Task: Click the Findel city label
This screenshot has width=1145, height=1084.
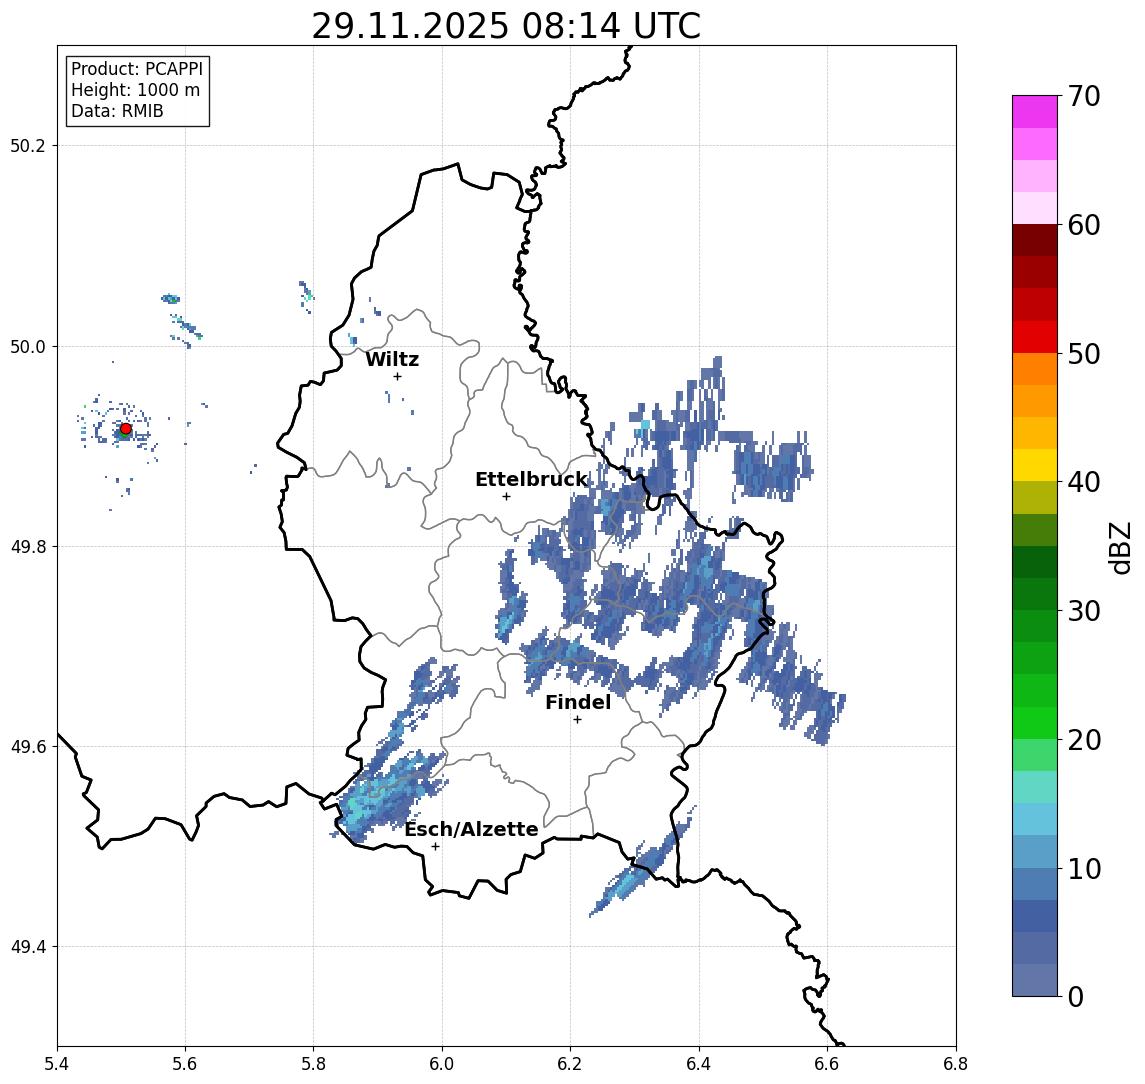Action: tap(578, 702)
